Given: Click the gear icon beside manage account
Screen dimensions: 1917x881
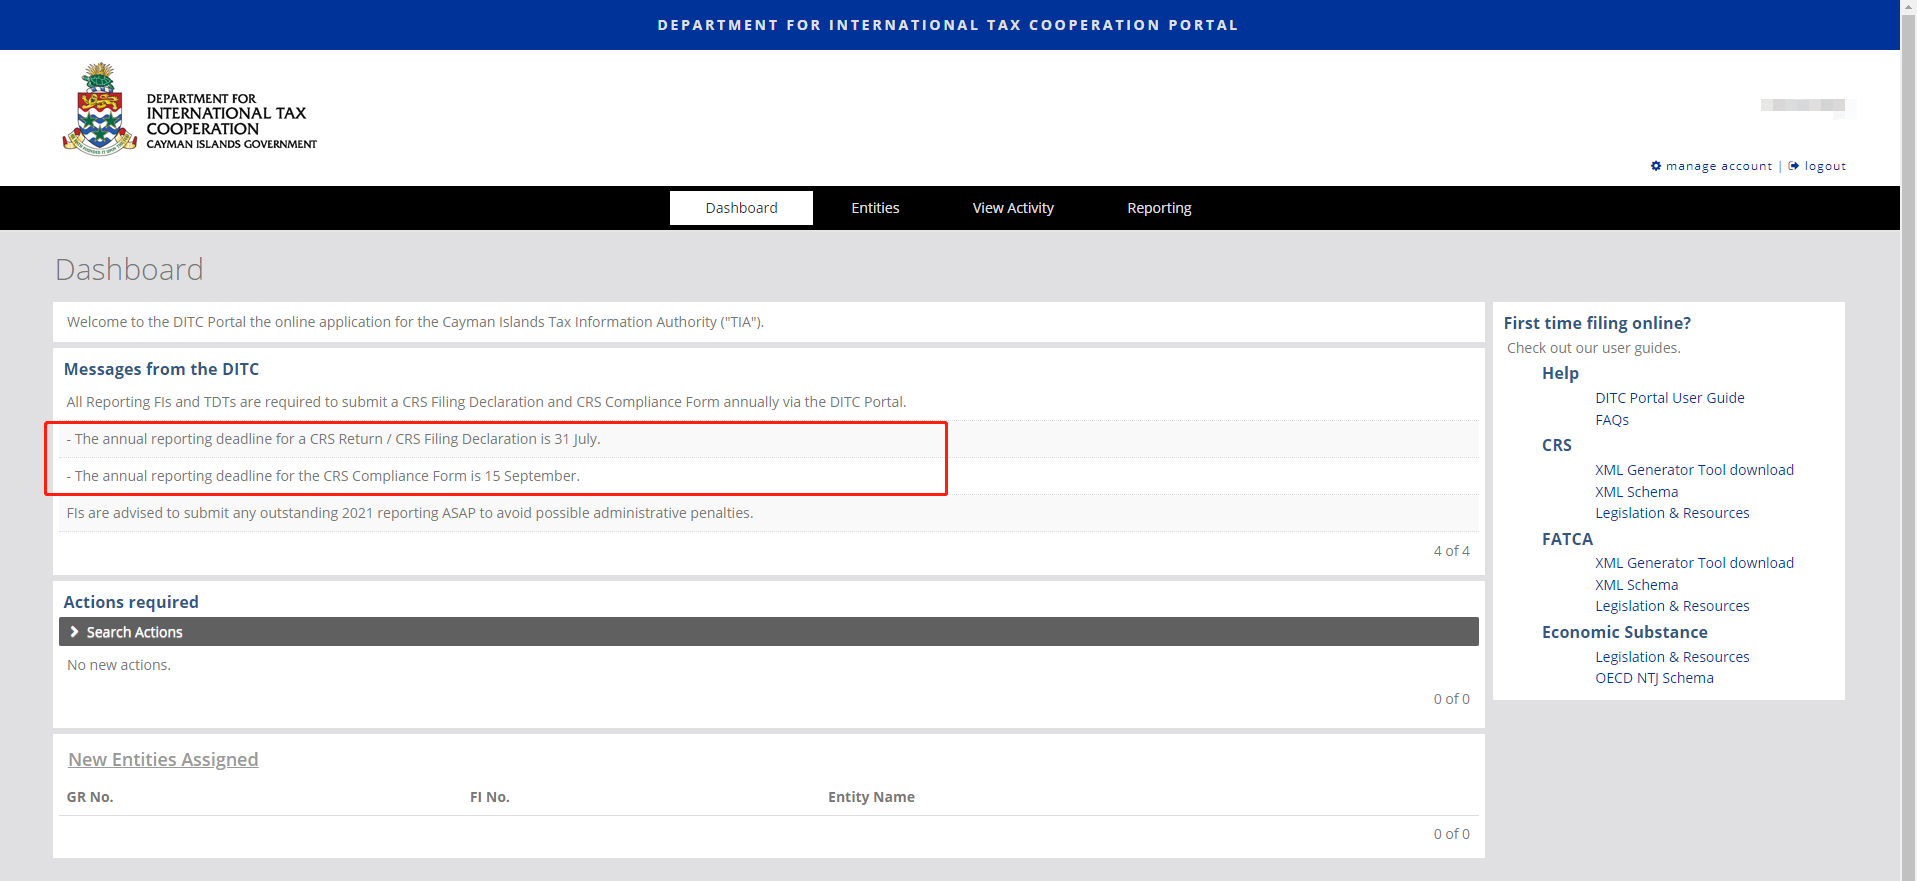Looking at the screenshot, I should click(1656, 166).
